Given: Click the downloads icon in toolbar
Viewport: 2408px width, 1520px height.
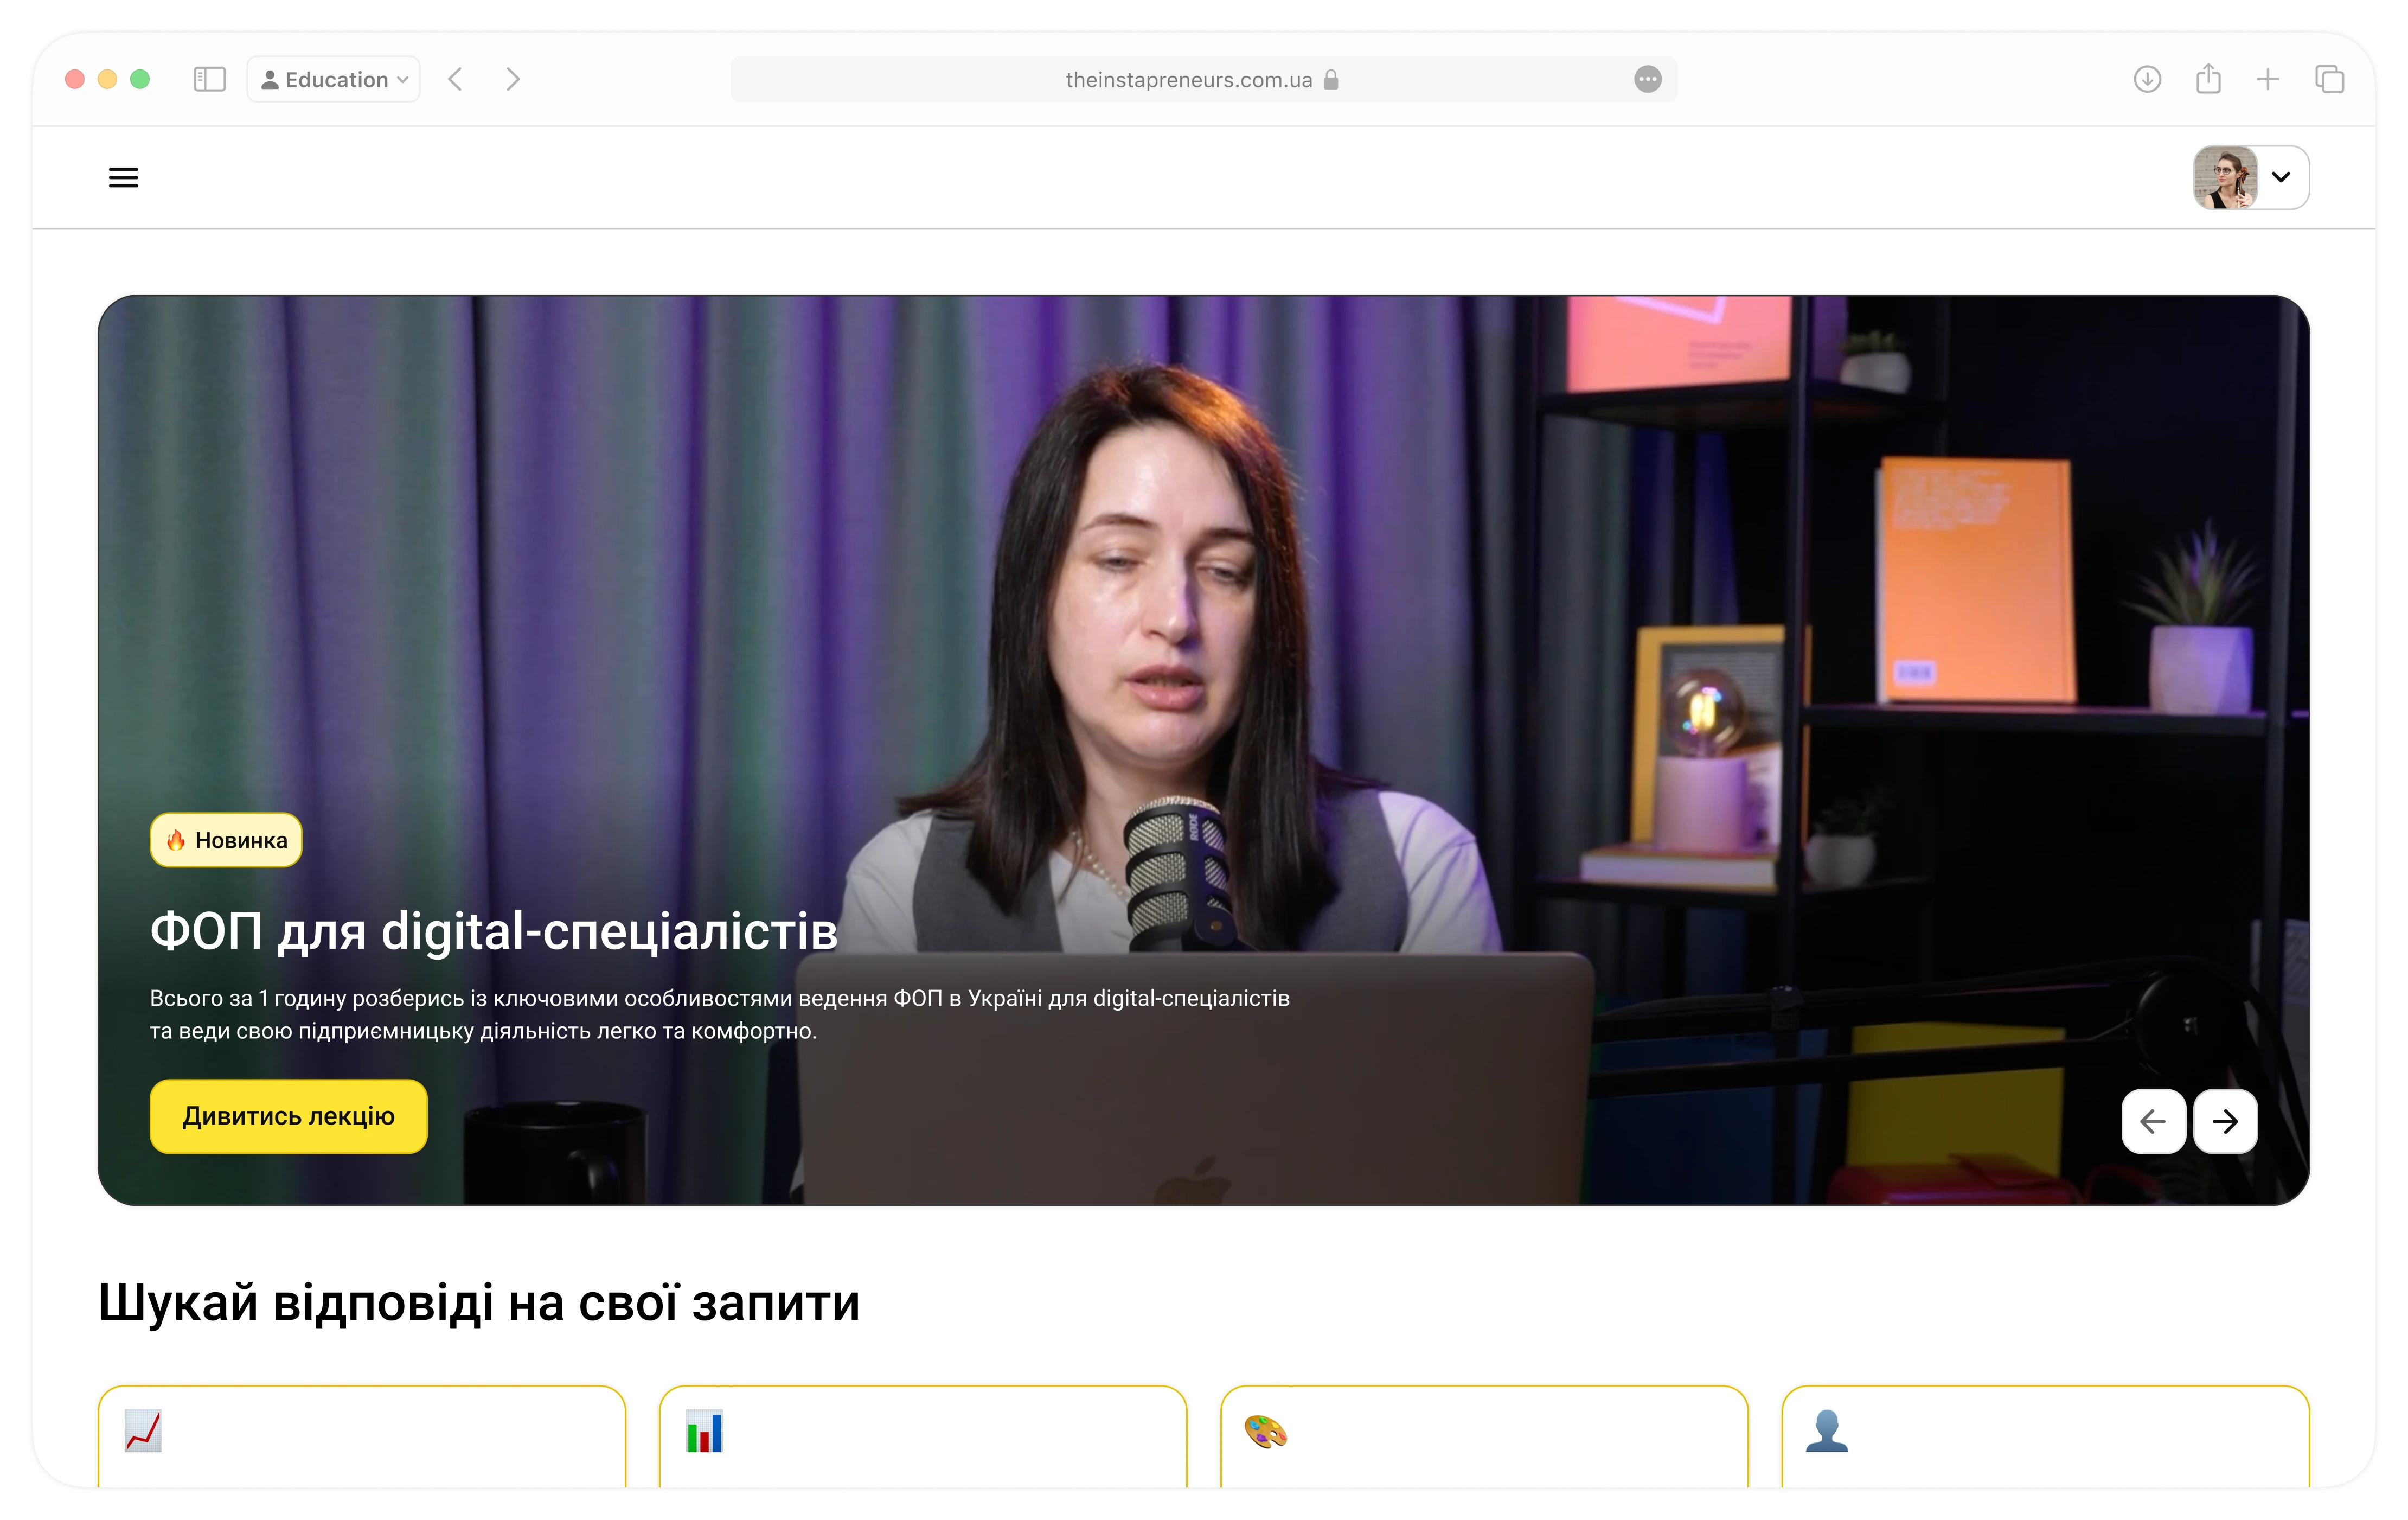Looking at the screenshot, I should [2147, 79].
